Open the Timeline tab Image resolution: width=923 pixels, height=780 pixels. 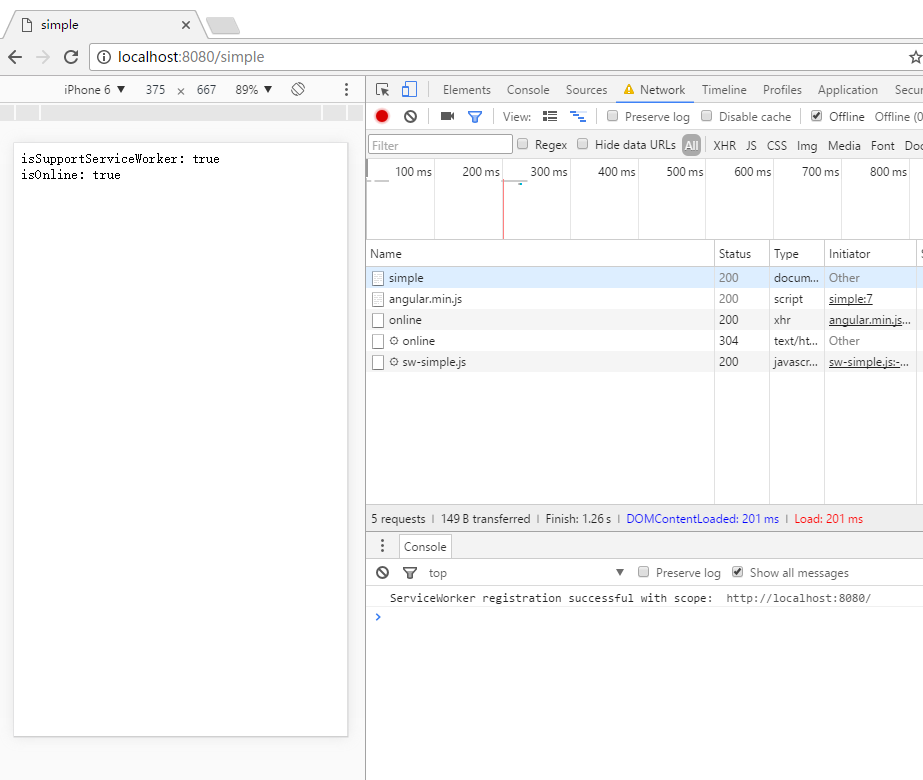[x=724, y=89]
